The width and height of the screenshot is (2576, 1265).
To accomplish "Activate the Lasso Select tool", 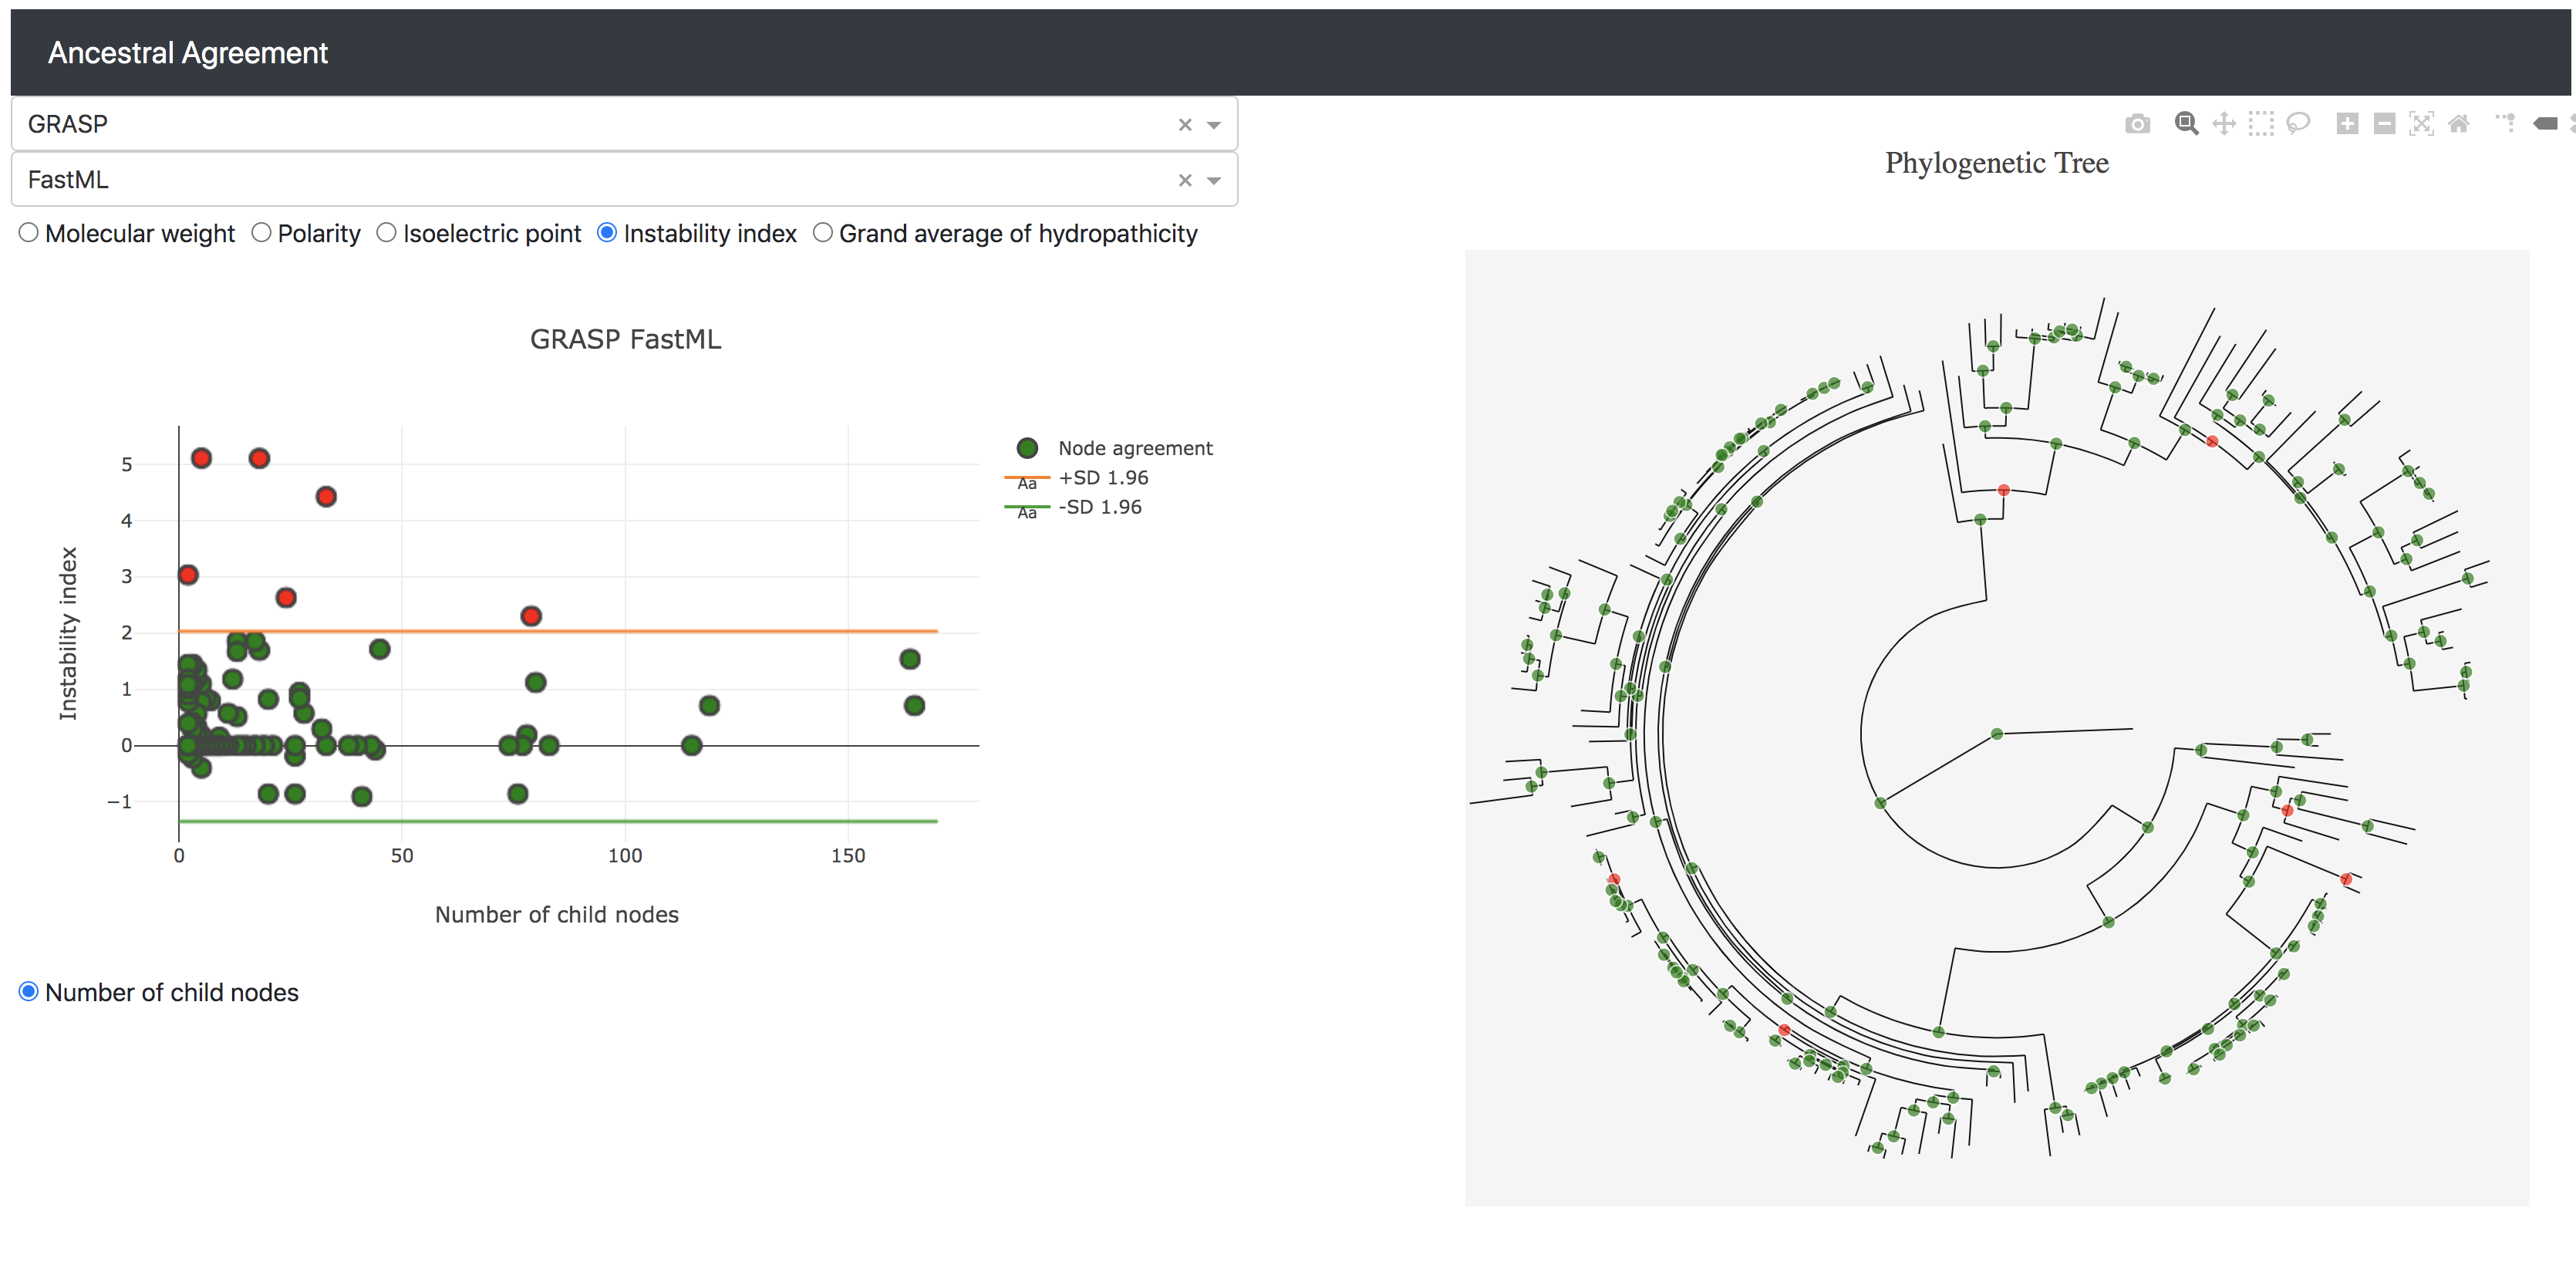I will pos(2298,124).
